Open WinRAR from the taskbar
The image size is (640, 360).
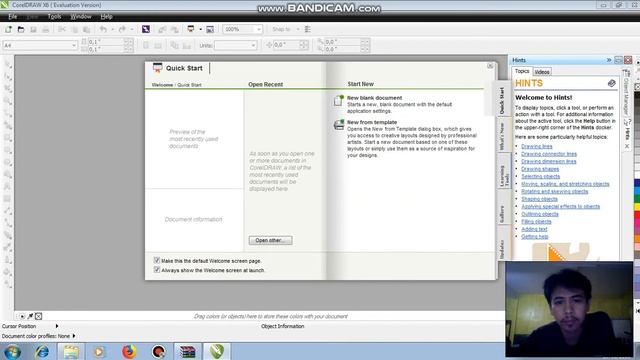187,351
